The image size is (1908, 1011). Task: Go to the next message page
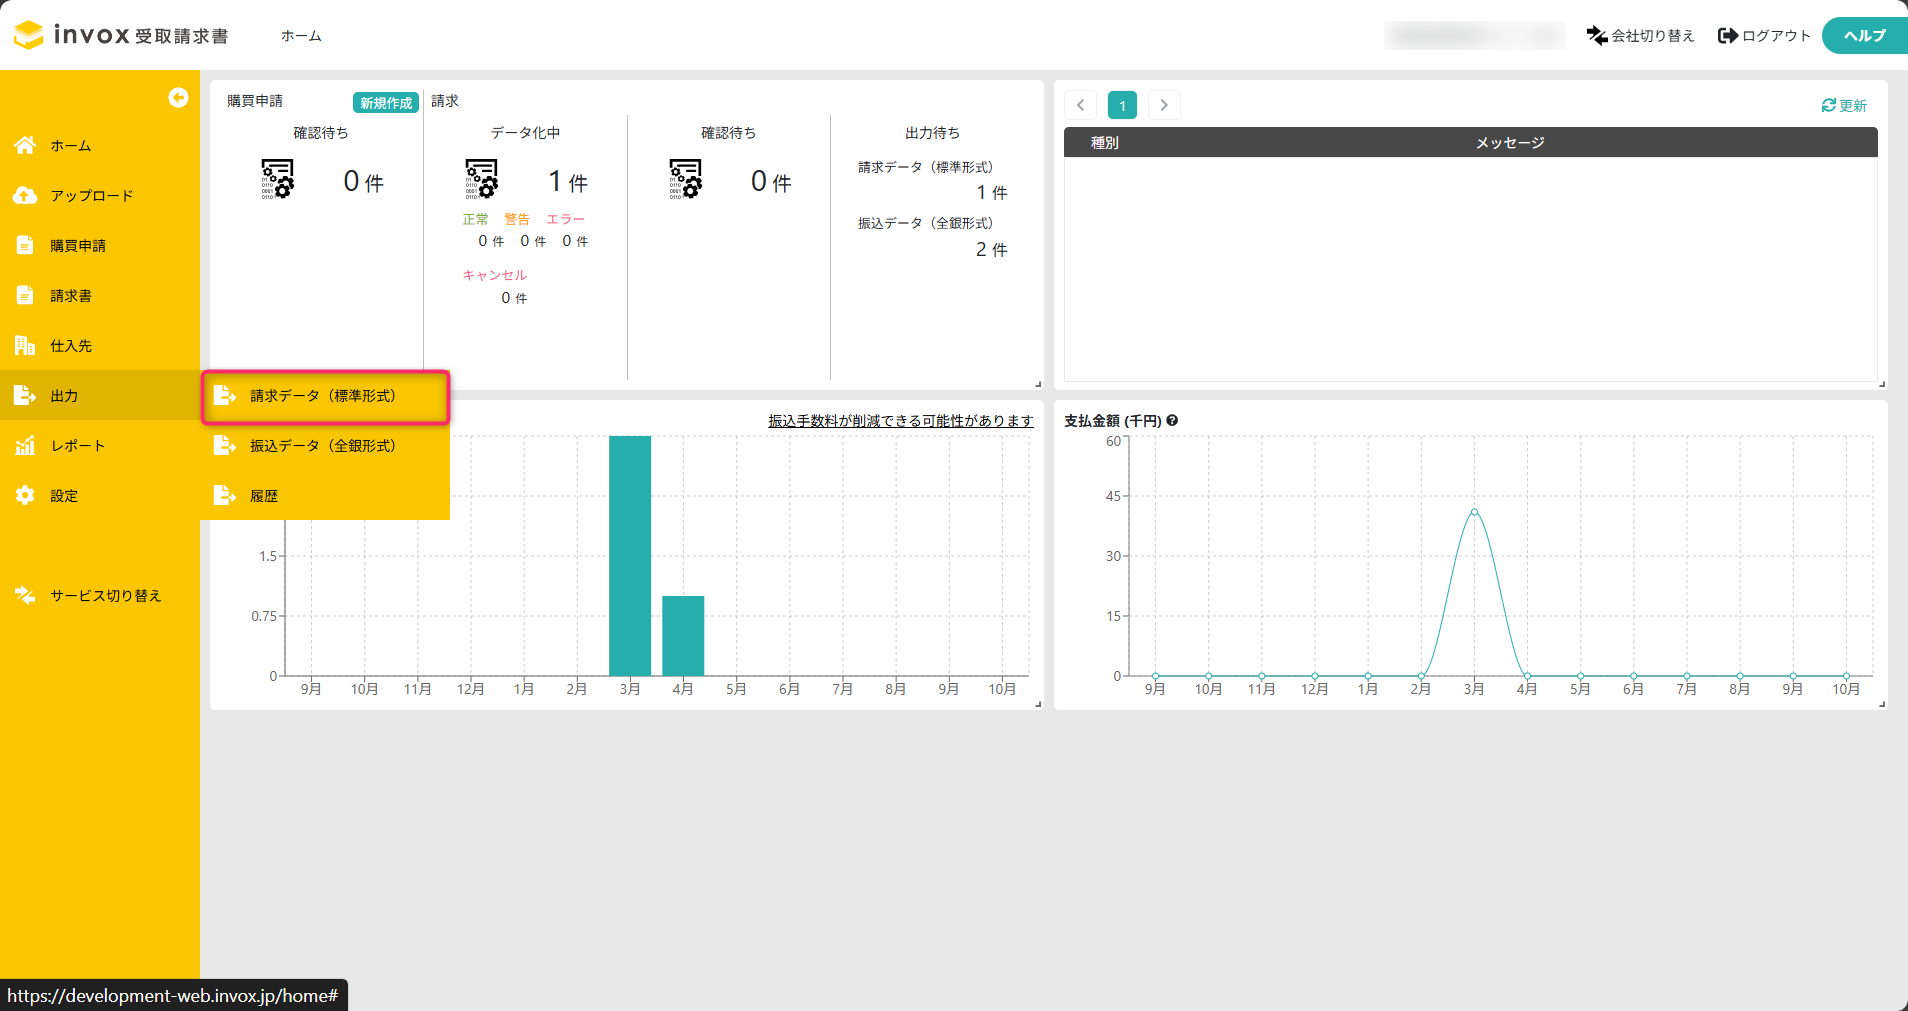pos(1164,105)
